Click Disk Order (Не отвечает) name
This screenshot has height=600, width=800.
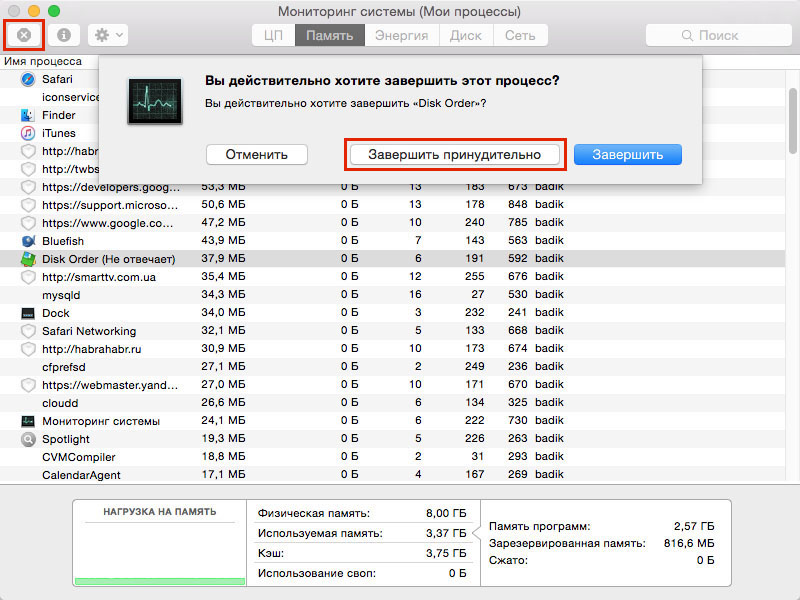109,259
